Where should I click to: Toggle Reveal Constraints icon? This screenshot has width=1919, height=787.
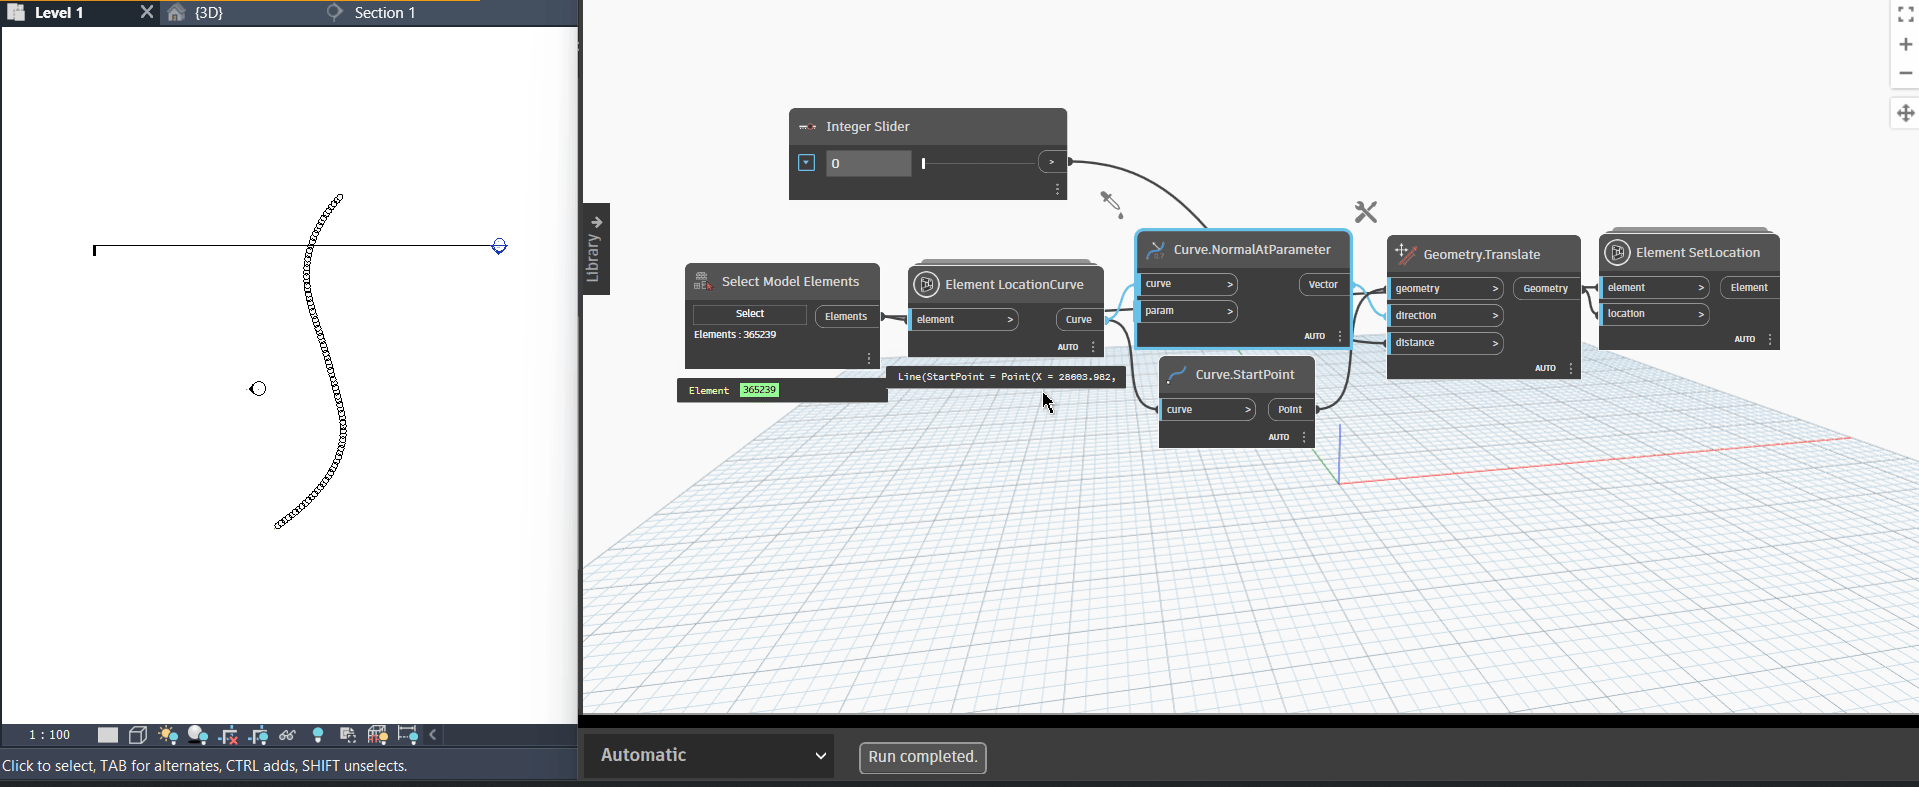click(x=407, y=735)
